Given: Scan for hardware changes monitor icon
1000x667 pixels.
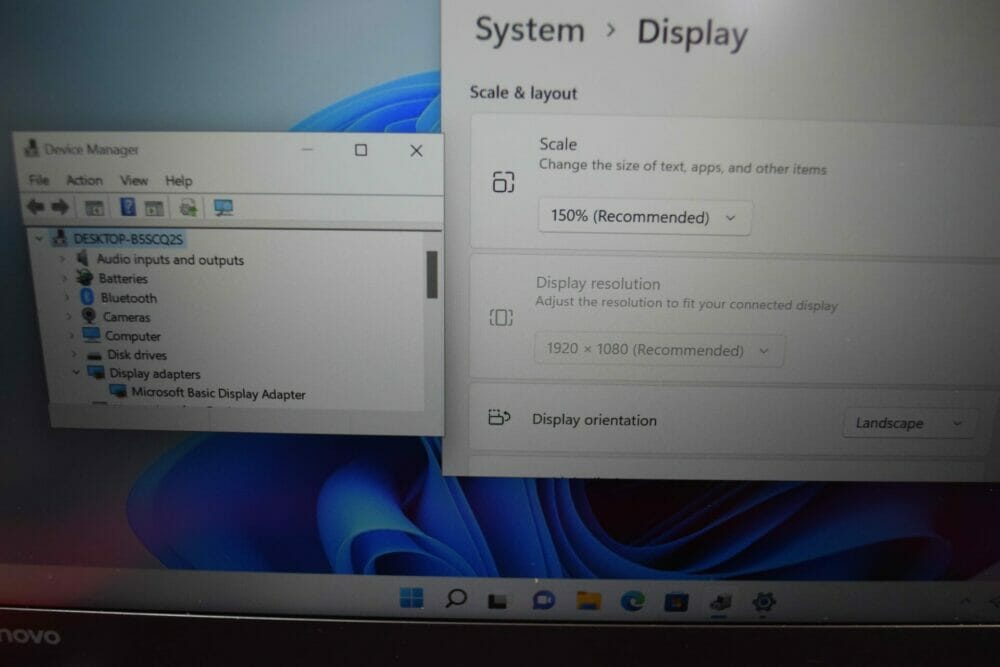Looking at the screenshot, I should [223, 207].
